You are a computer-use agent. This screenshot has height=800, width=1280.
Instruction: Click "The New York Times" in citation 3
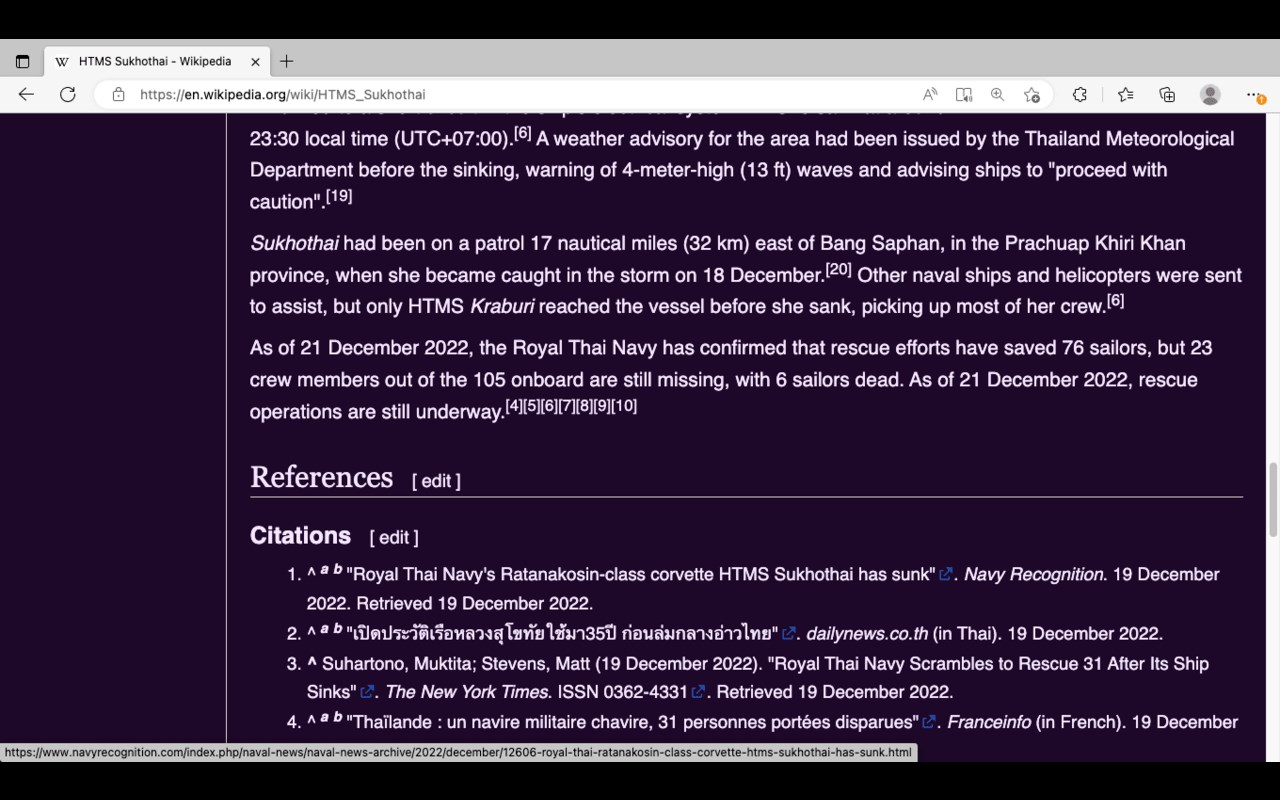tap(466, 692)
